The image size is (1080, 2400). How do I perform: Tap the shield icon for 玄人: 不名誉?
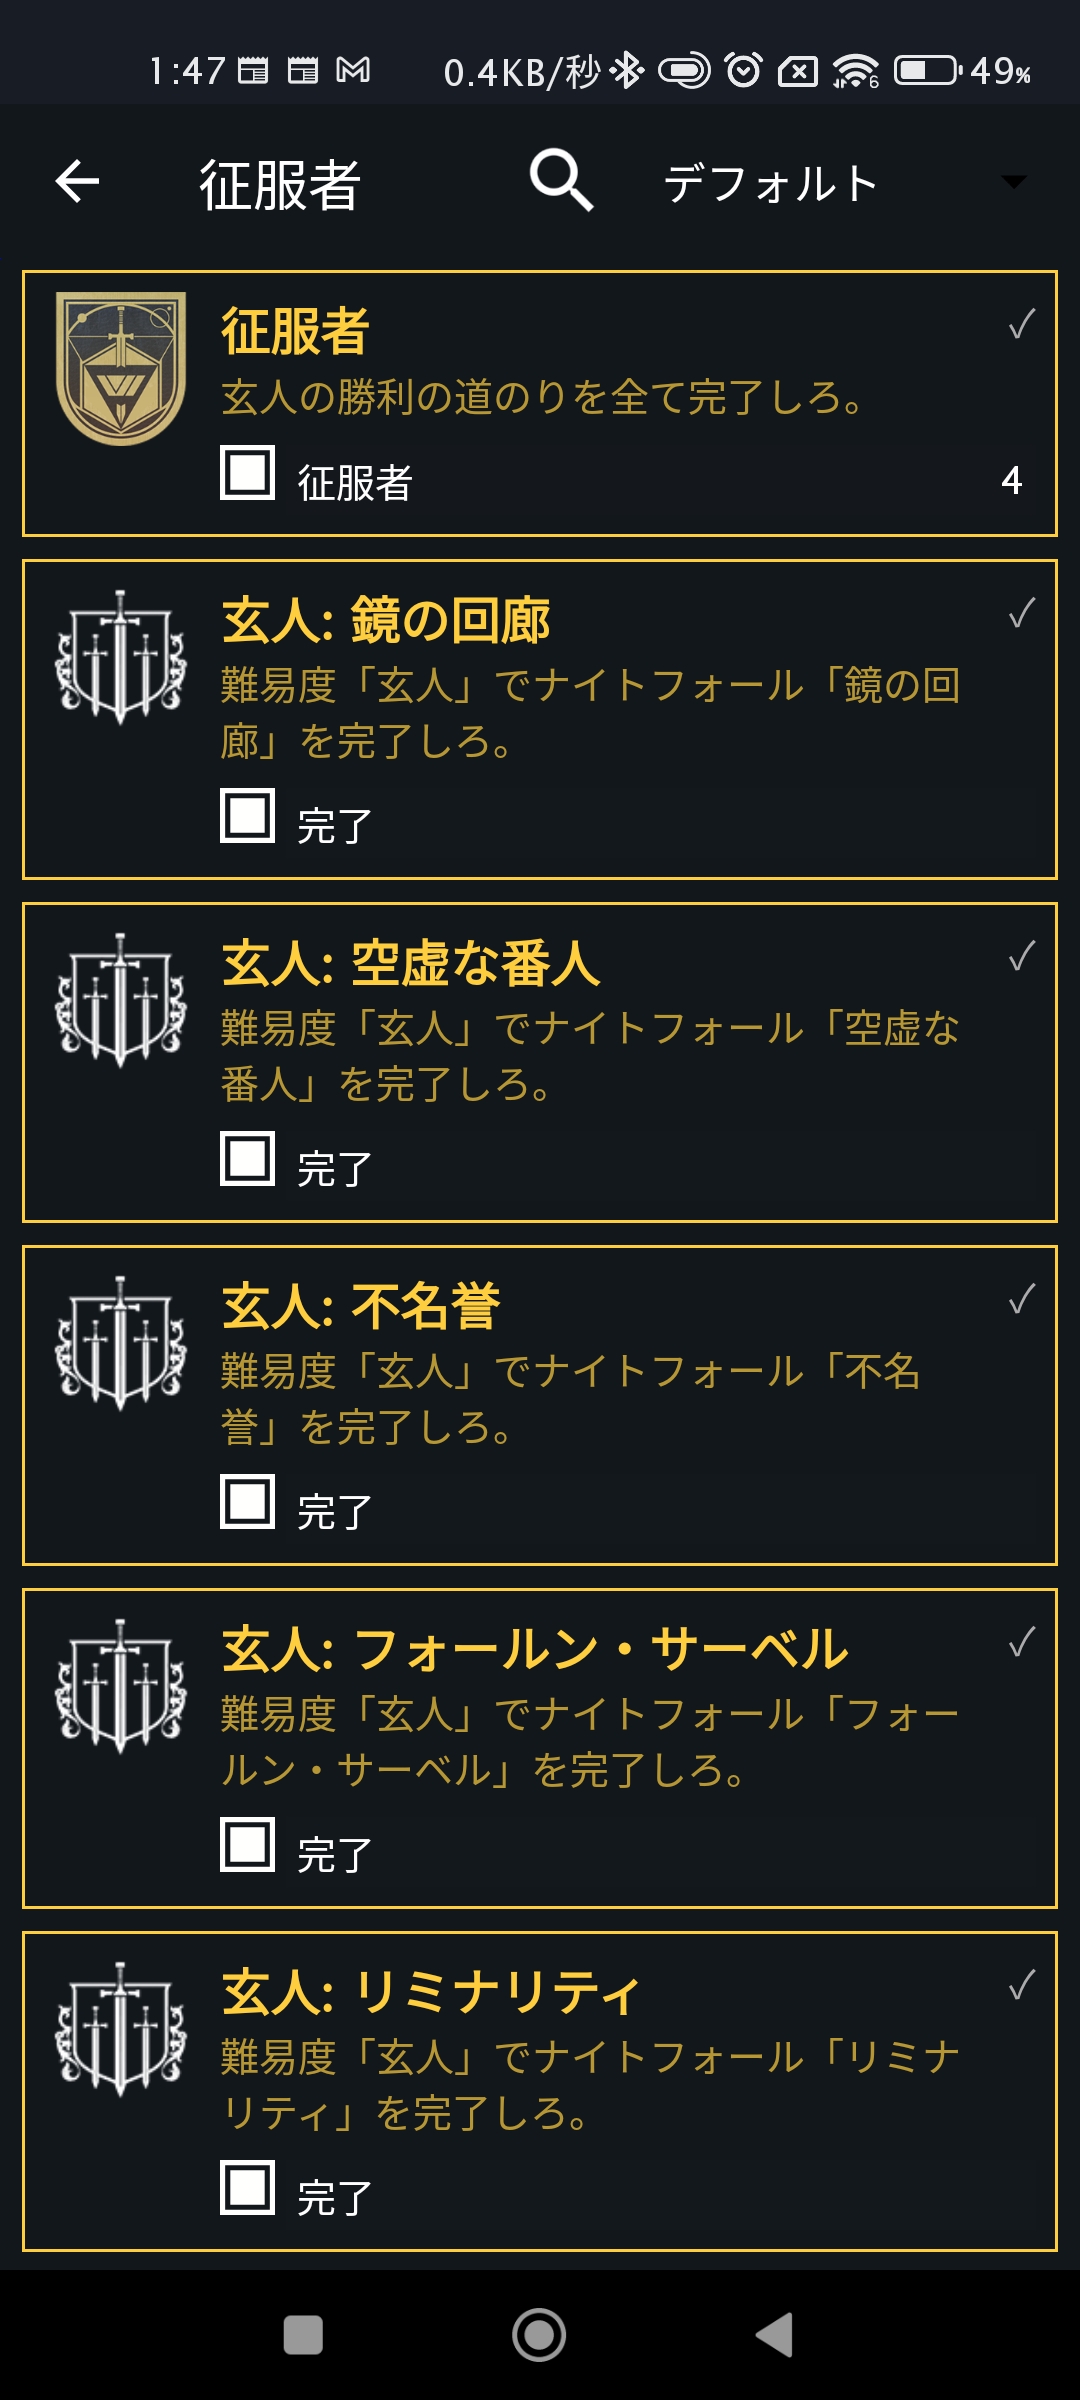point(121,1343)
